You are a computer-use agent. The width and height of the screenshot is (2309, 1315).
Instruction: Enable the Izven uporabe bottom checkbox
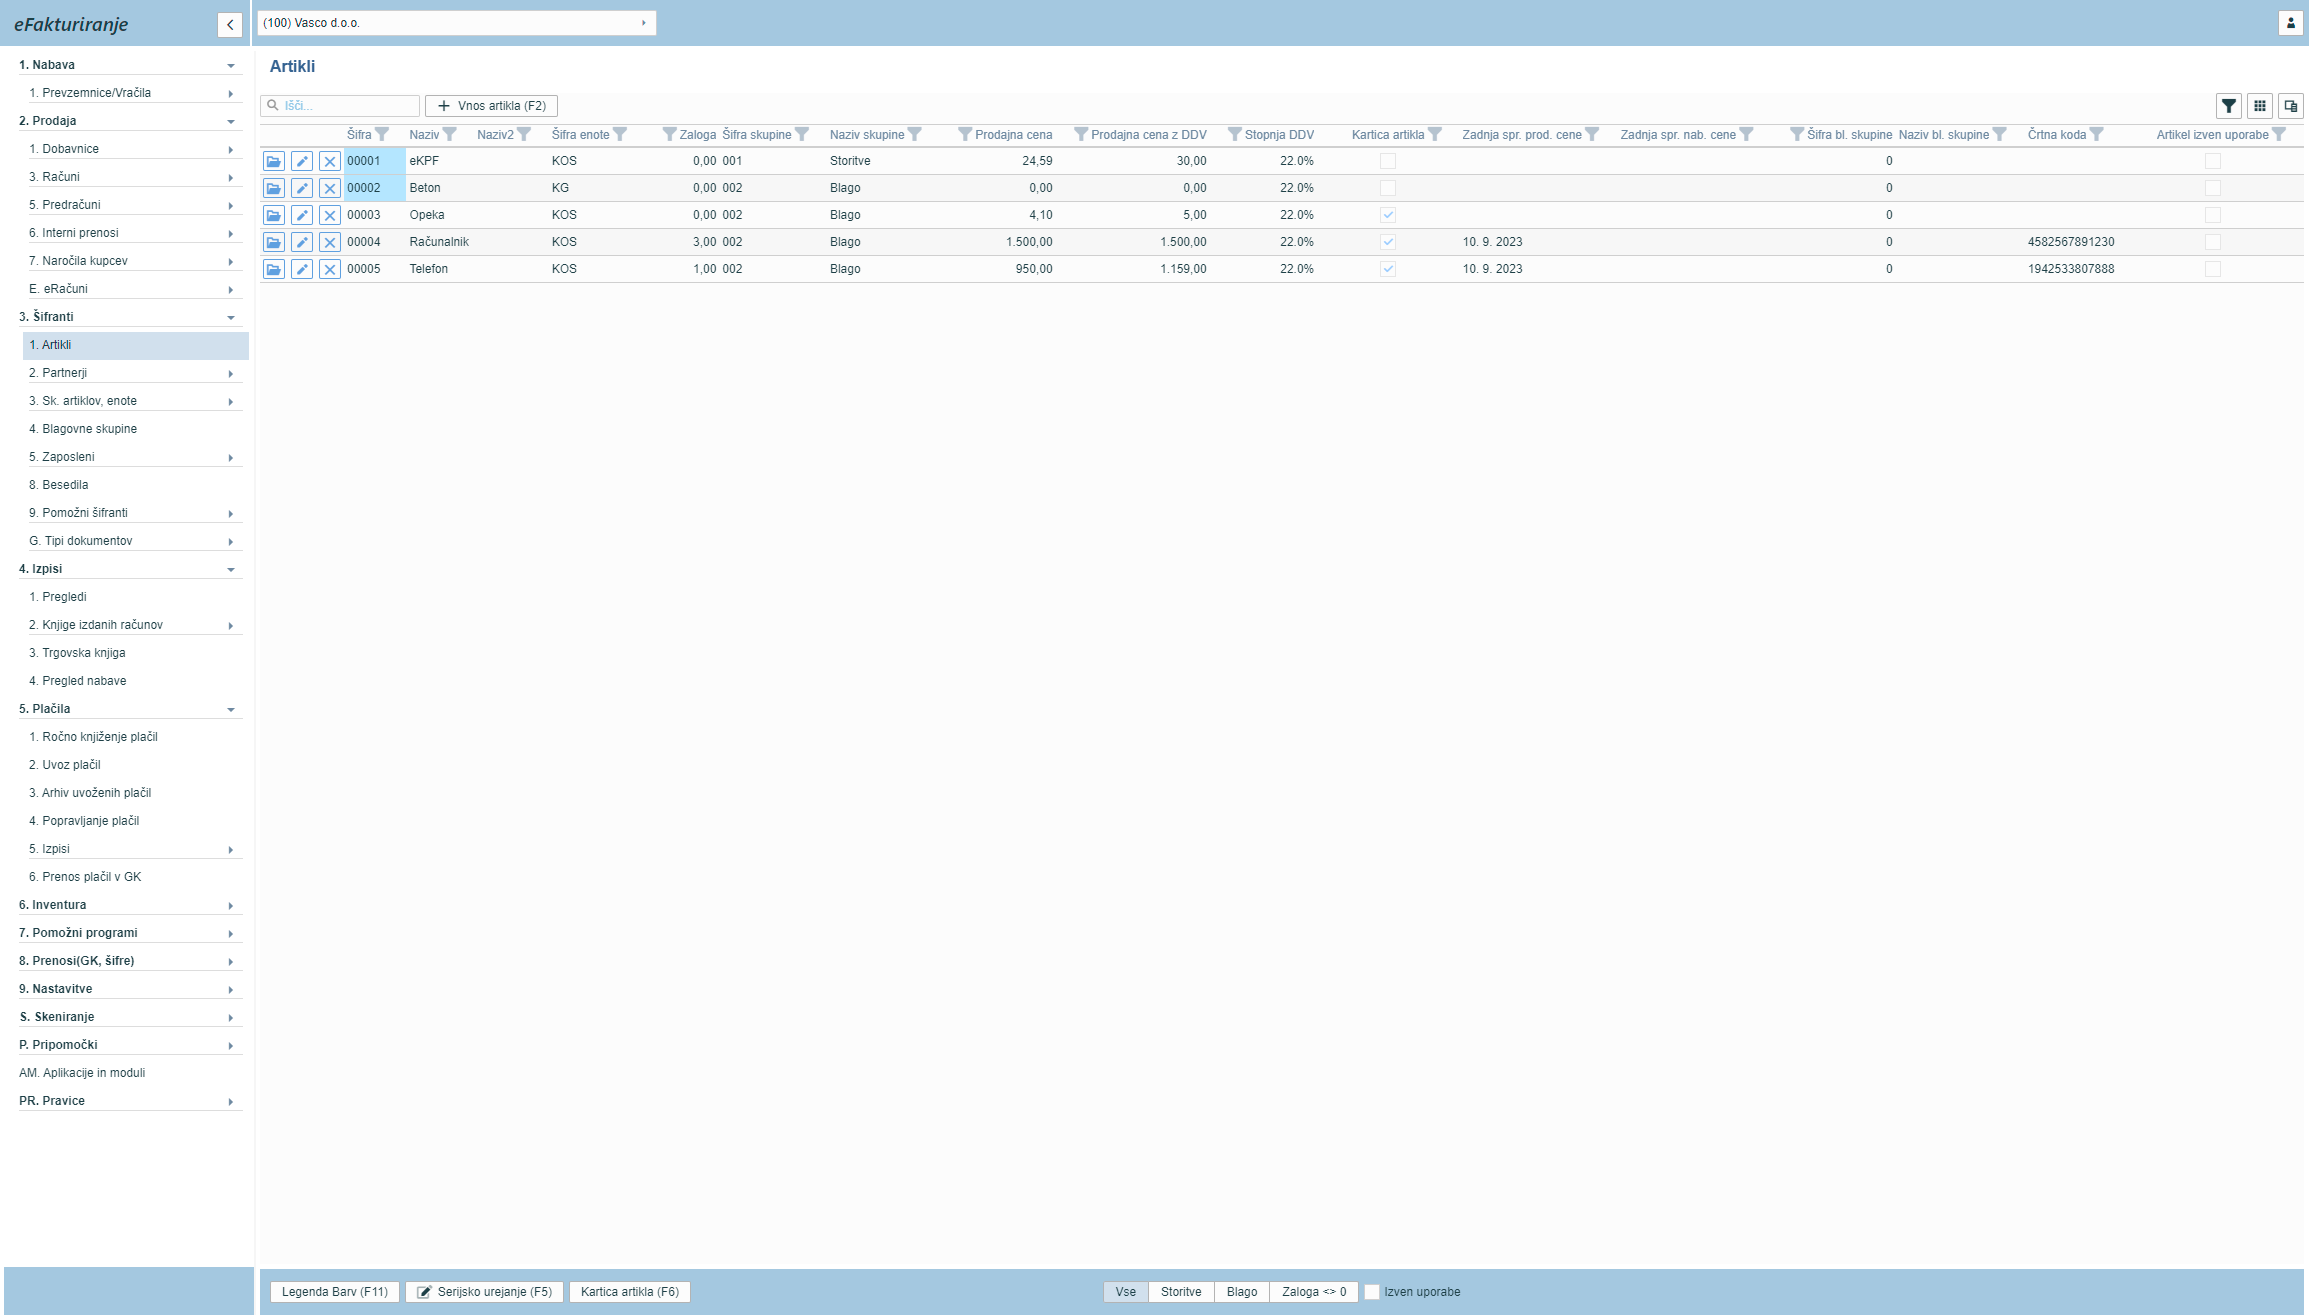[1372, 1292]
